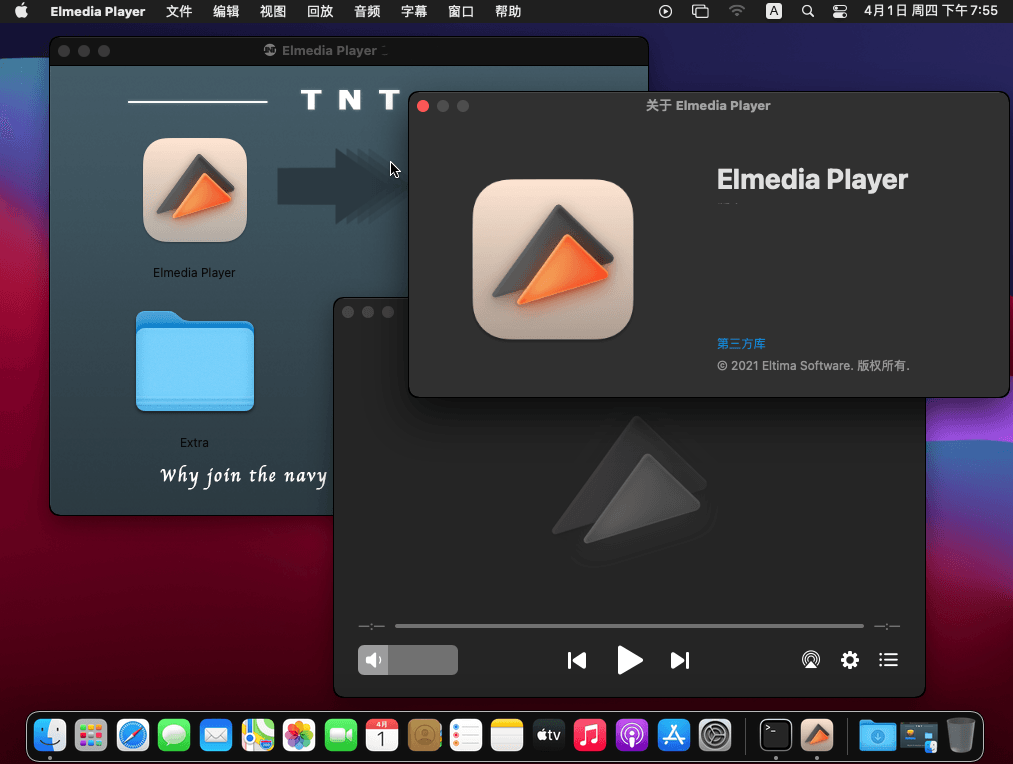Skip to the next track

tap(680, 660)
